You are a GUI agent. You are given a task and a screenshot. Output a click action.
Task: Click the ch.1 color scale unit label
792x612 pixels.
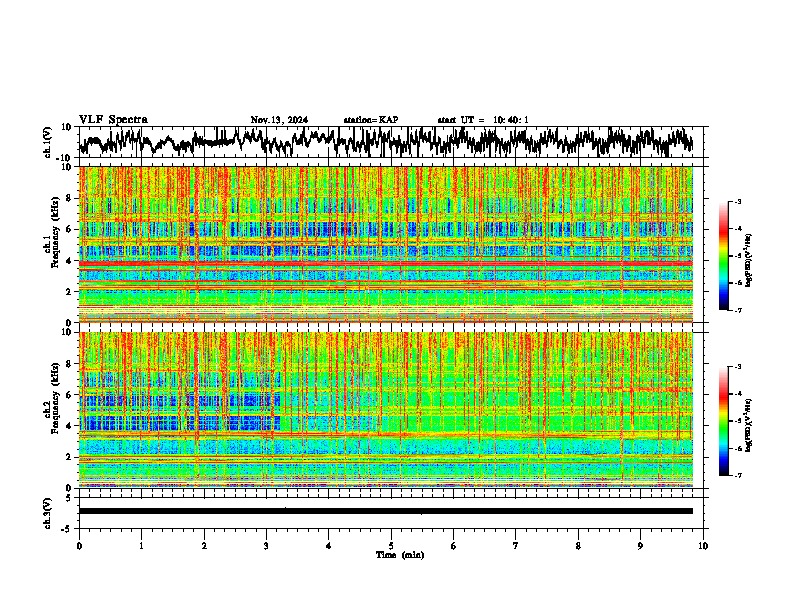coord(748,260)
